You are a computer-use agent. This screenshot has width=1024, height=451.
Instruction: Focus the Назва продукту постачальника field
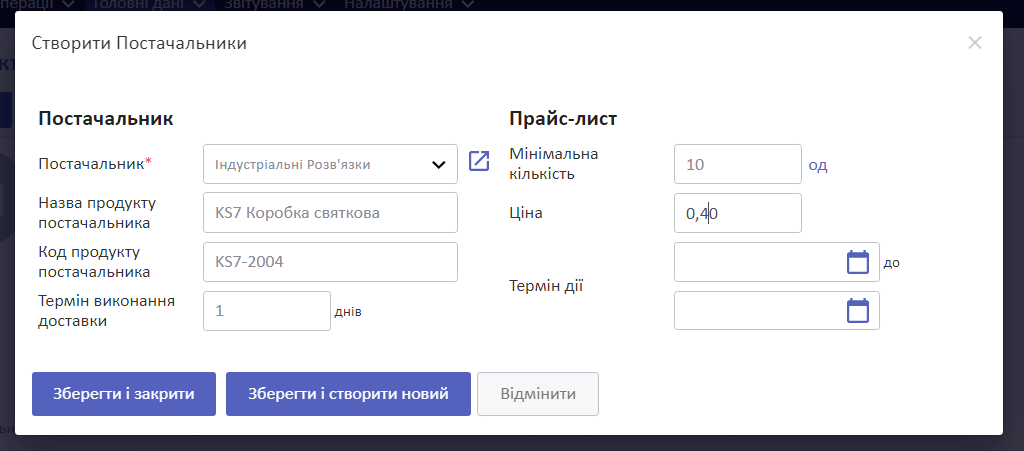point(330,213)
